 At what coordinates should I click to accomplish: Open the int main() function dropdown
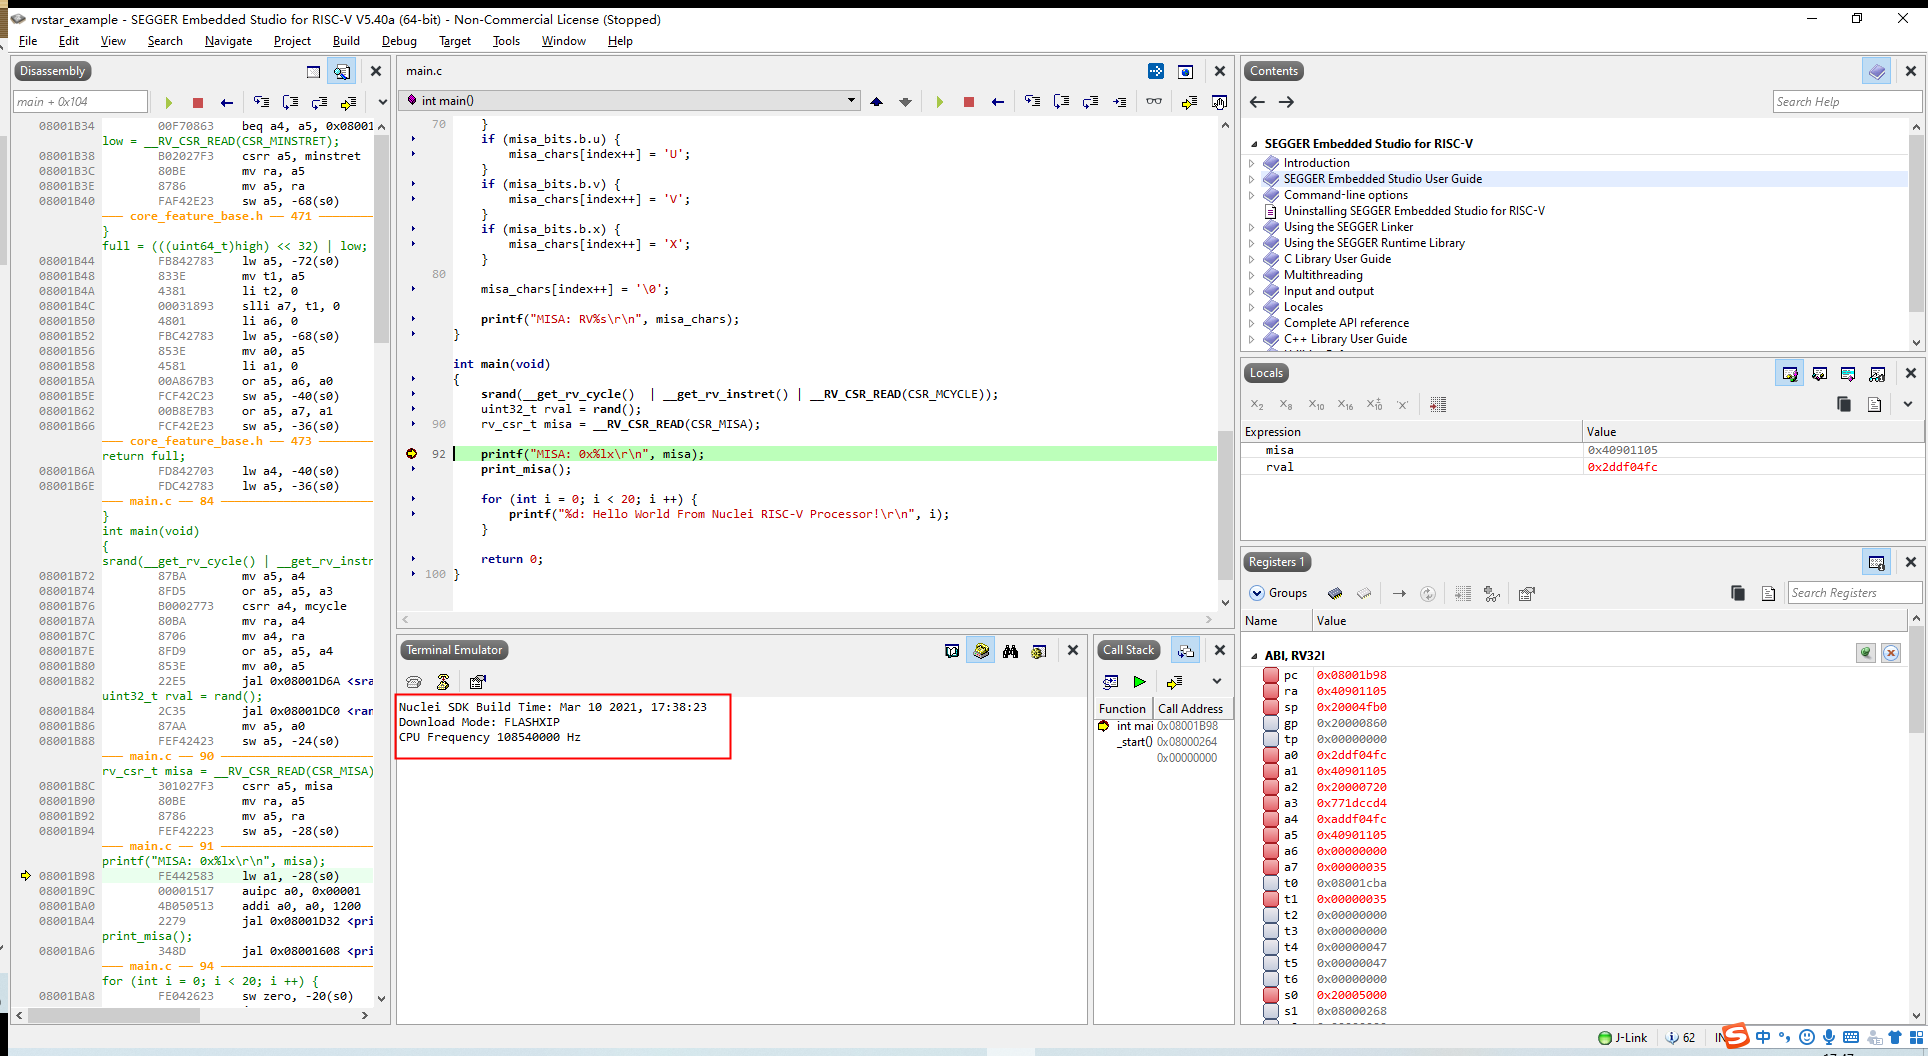coord(851,101)
